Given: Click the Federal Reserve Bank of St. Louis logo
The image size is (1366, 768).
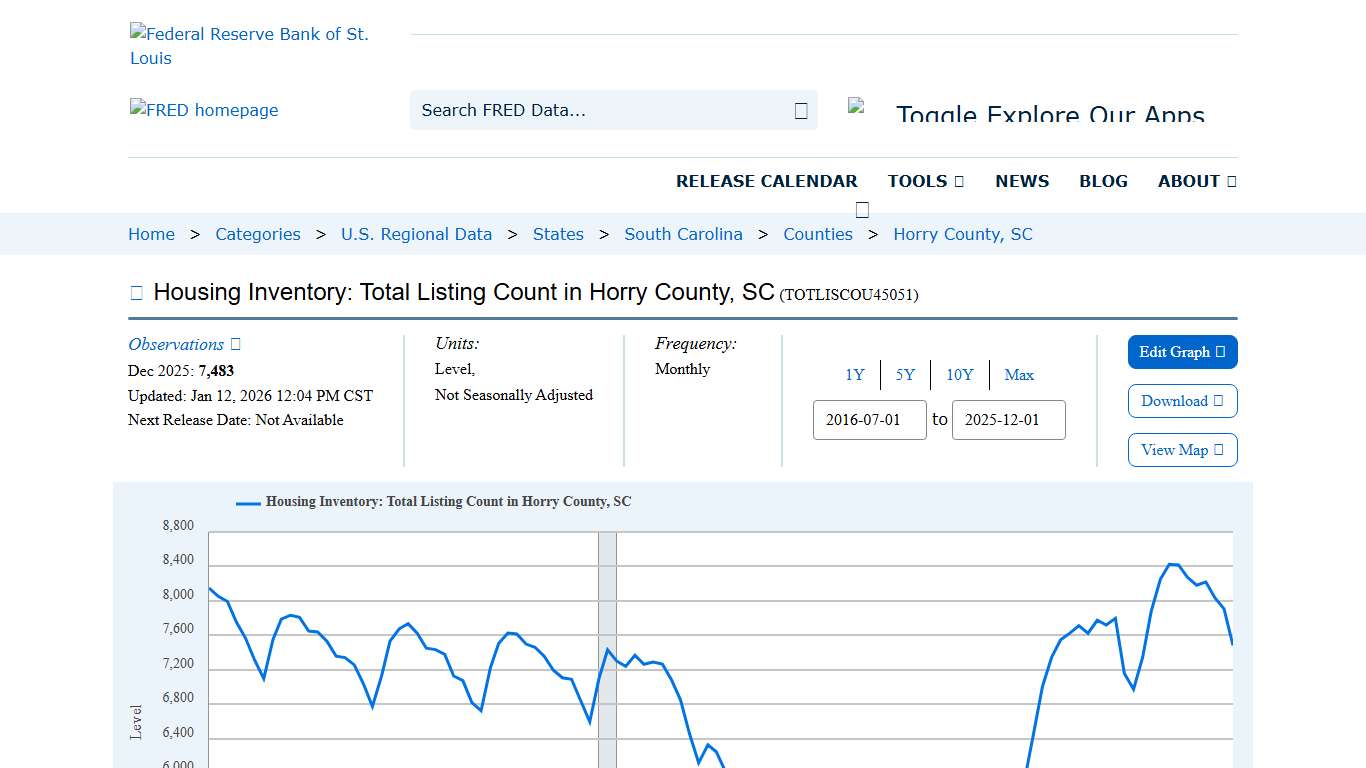Looking at the screenshot, I should tap(249, 45).
